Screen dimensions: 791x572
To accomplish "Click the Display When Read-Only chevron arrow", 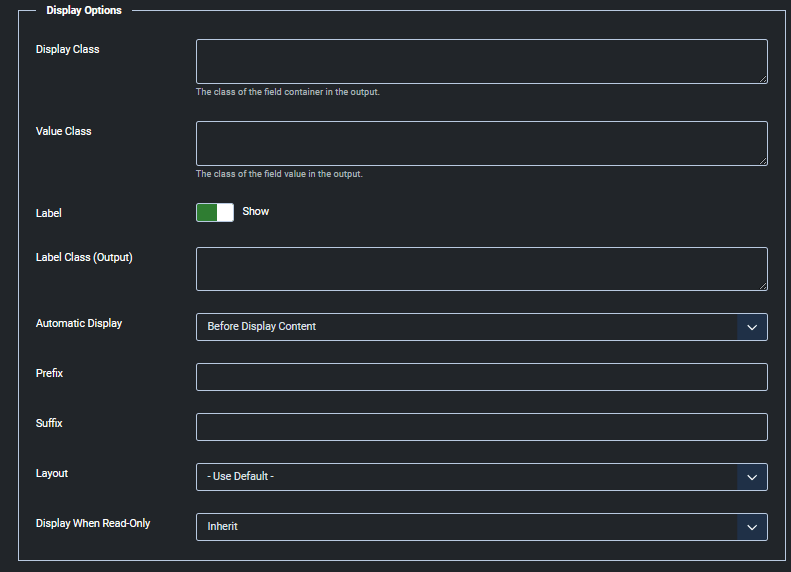I will coord(752,527).
